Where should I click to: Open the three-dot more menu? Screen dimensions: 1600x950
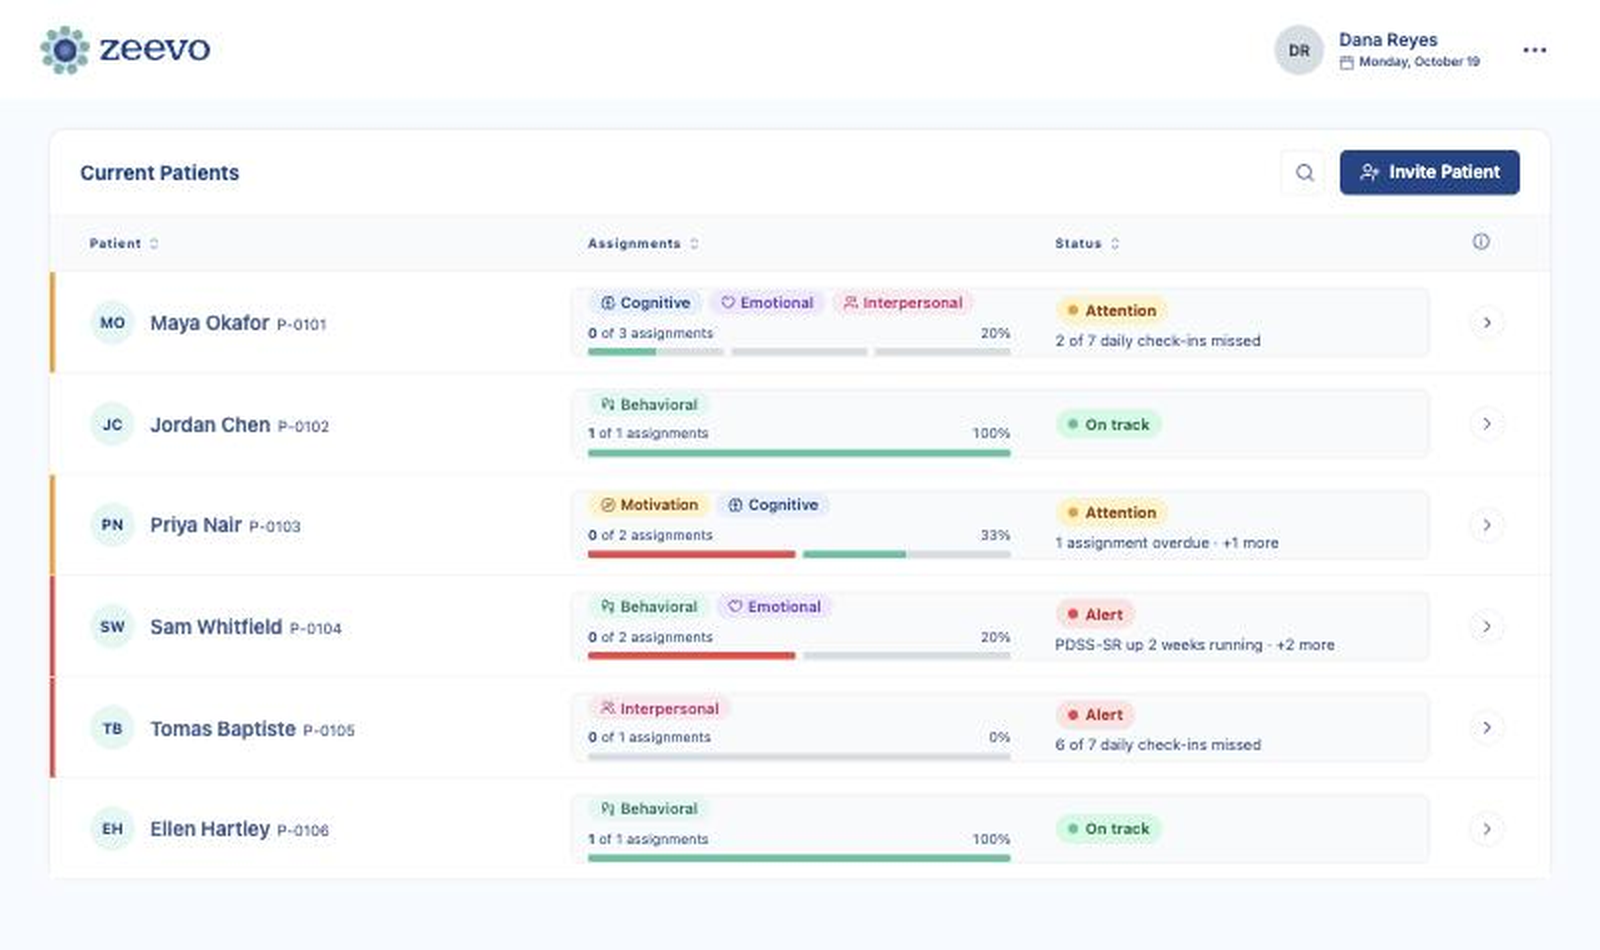coord(1534,50)
